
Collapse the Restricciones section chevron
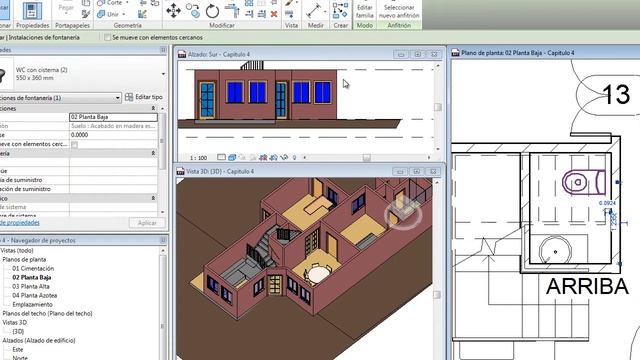tap(153, 108)
